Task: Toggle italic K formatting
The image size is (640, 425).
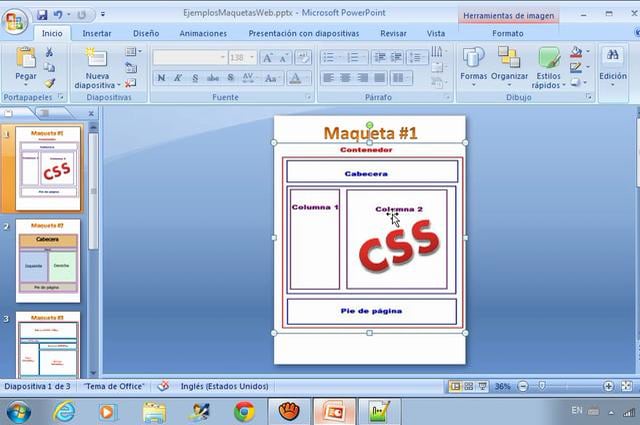Action: tap(178, 78)
